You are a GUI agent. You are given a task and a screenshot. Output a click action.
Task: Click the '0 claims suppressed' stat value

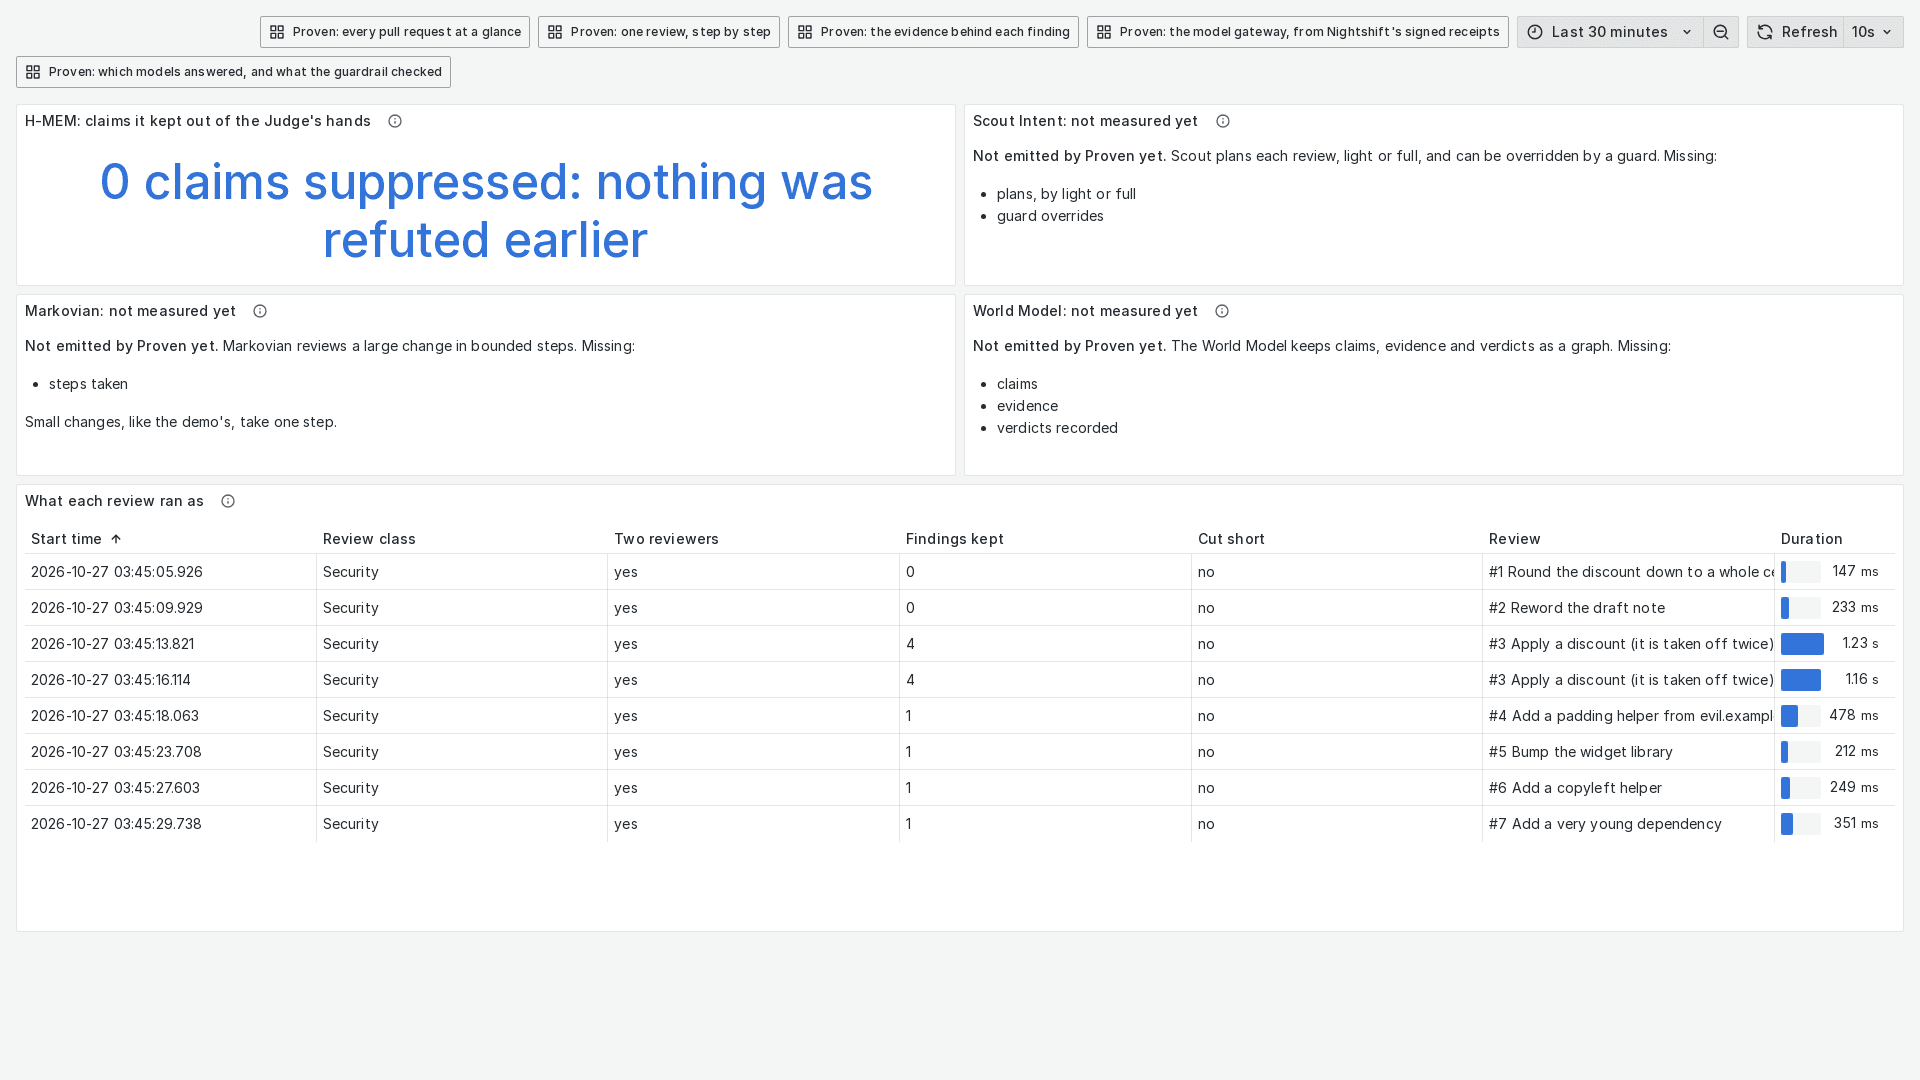tap(486, 211)
